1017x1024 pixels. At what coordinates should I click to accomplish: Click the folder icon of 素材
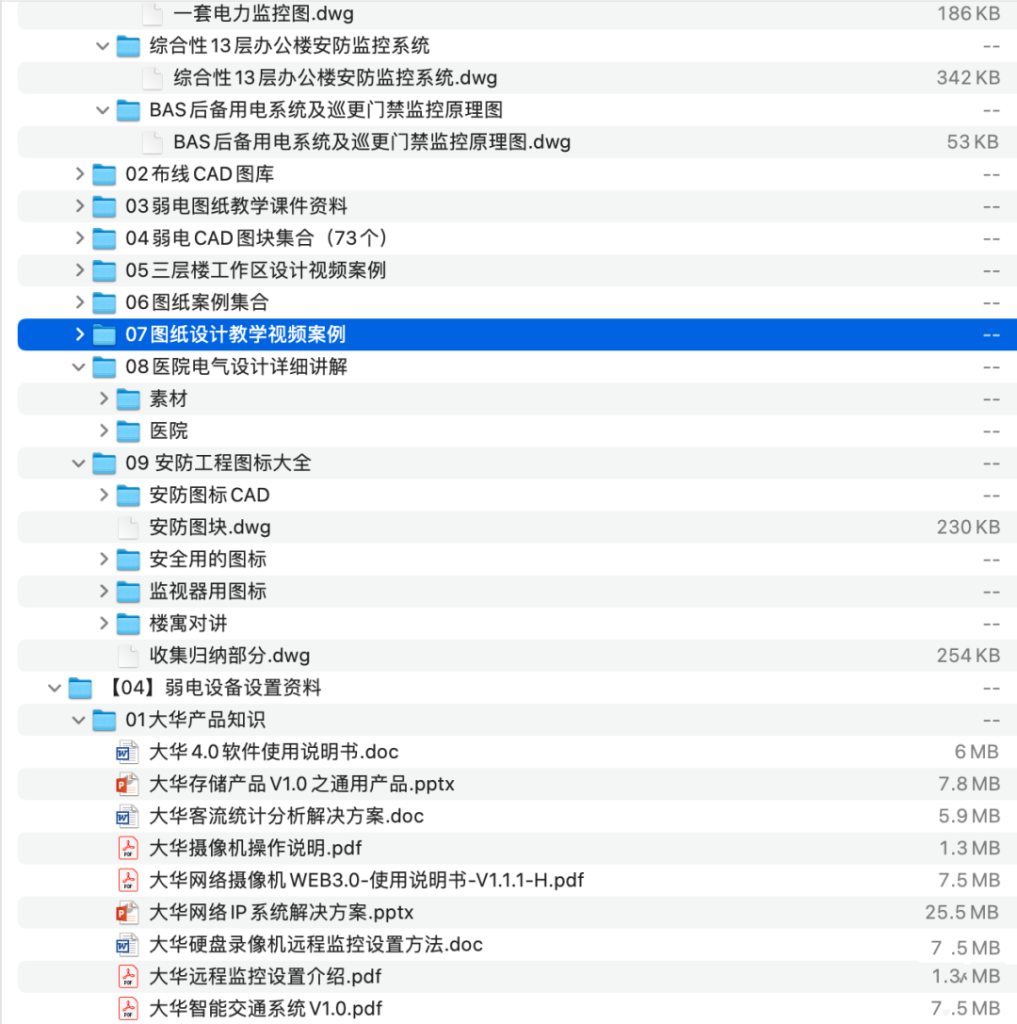(127, 398)
